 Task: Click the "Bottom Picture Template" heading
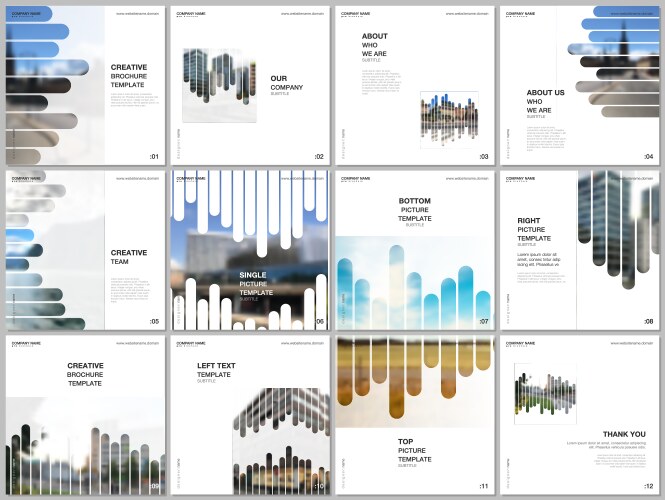pyautogui.click(x=415, y=210)
